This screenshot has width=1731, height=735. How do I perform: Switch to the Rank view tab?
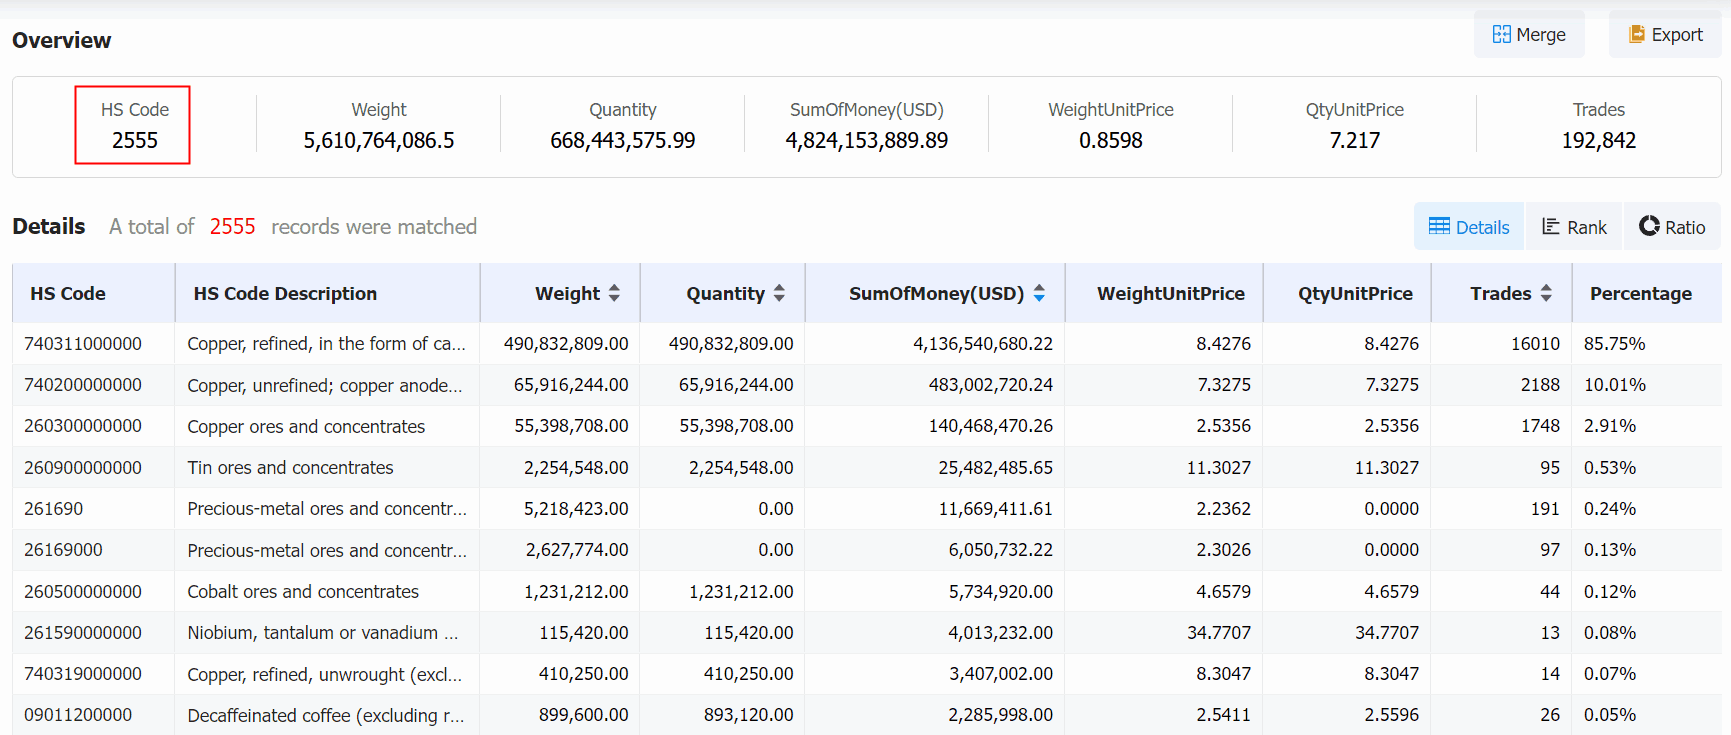tap(1574, 227)
